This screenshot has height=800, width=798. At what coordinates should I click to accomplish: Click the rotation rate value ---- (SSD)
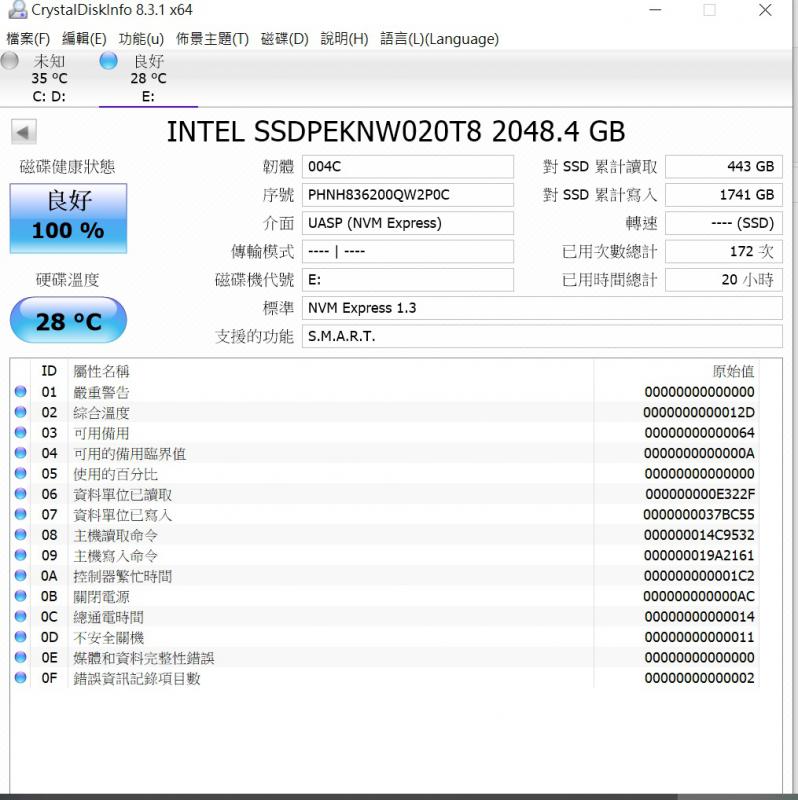coord(724,223)
